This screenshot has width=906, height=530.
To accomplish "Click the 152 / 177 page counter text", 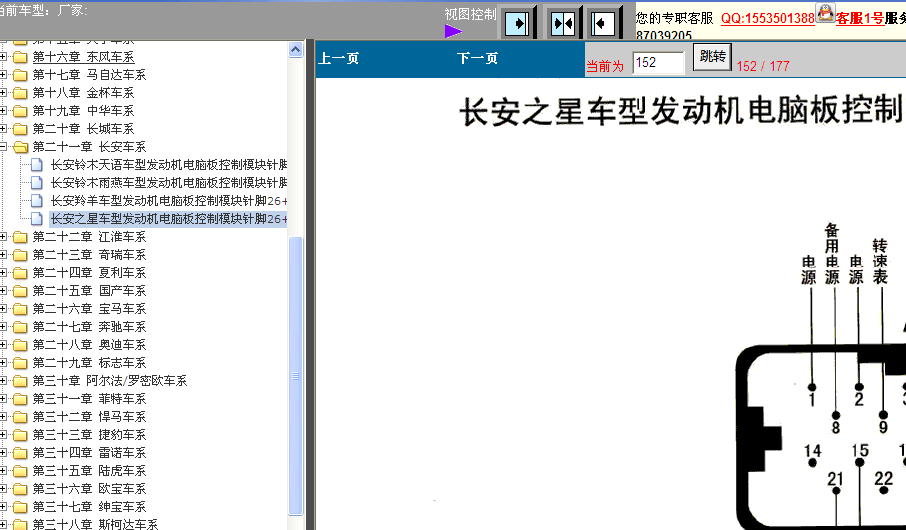I will tap(763, 66).
